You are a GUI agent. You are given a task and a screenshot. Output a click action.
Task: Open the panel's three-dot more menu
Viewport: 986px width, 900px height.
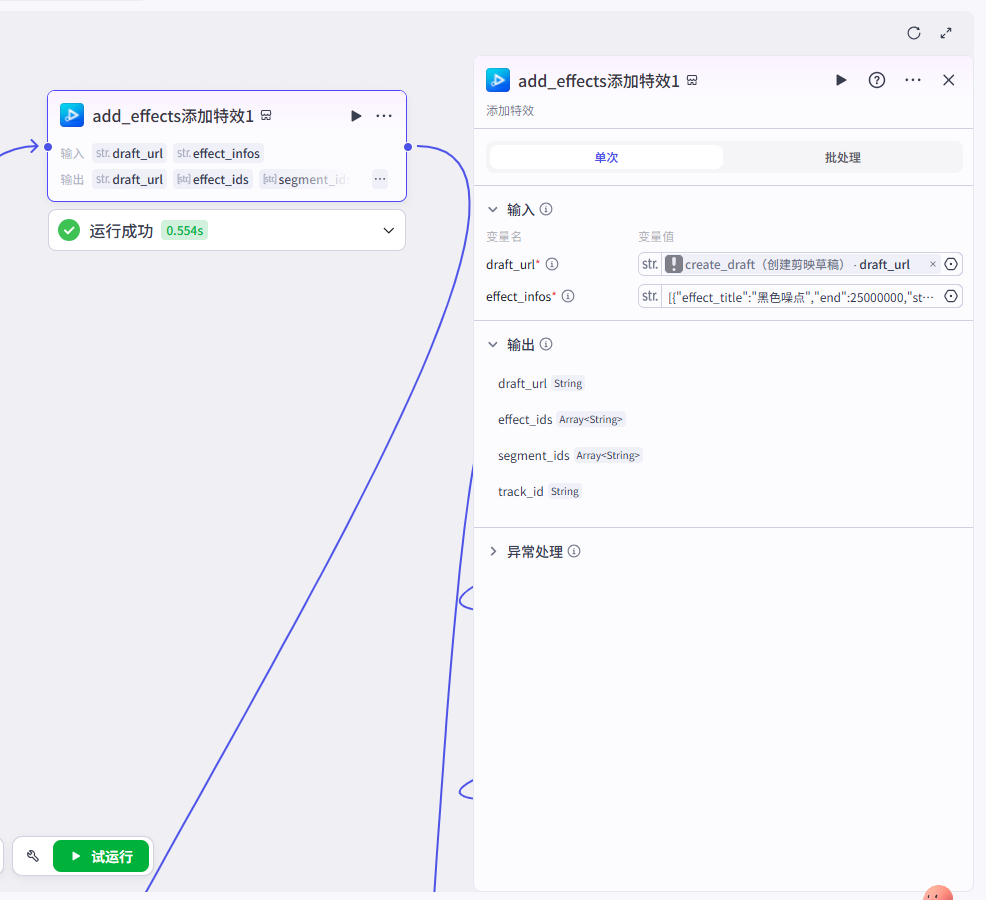(913, 80)
